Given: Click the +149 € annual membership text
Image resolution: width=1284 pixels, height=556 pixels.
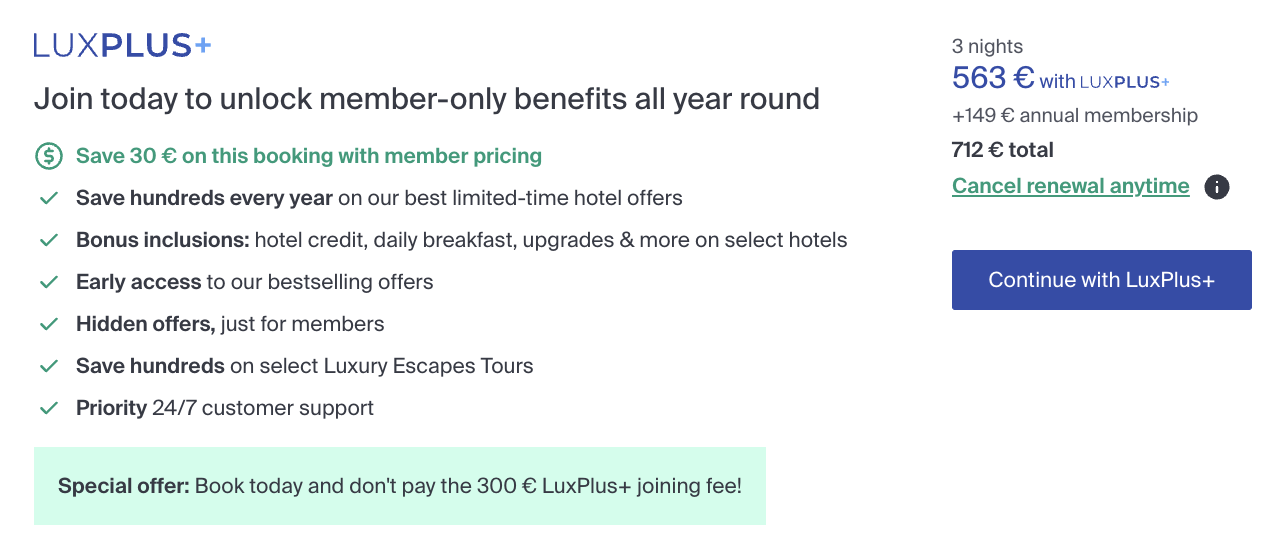Looking at the screenshot, I should point(1075,115).
